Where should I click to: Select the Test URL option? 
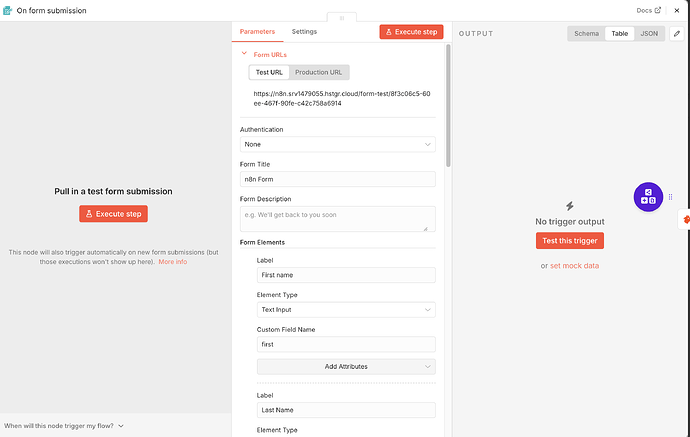click(x=269, y=72)
